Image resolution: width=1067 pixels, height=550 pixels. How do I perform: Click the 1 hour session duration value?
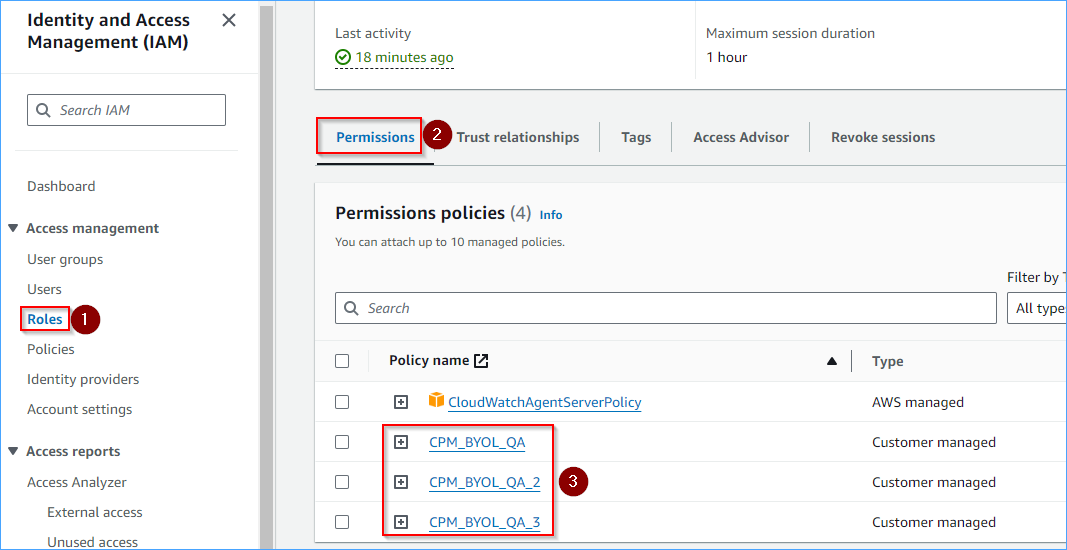point(726,58)
